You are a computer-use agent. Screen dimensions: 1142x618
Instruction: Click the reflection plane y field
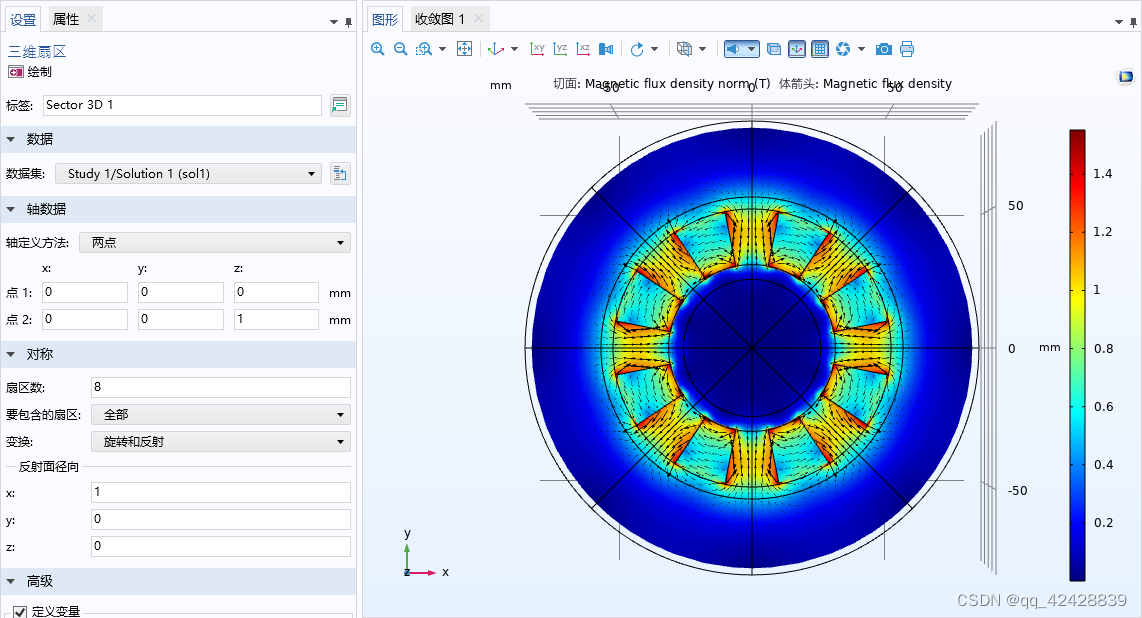click(x=221, y=519)
